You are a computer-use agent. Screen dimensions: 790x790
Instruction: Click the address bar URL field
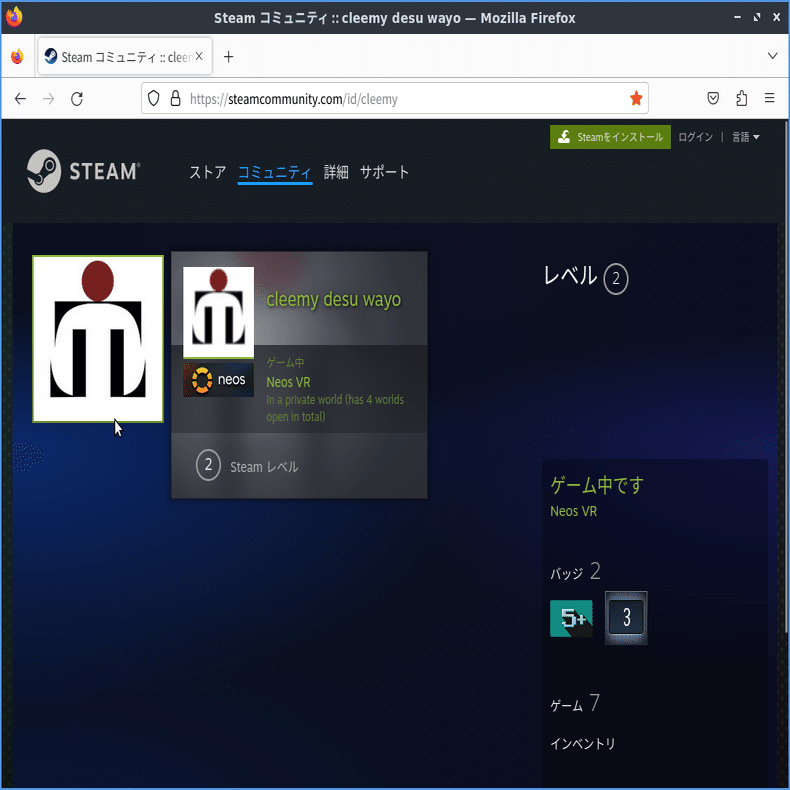tap(395, 99)
